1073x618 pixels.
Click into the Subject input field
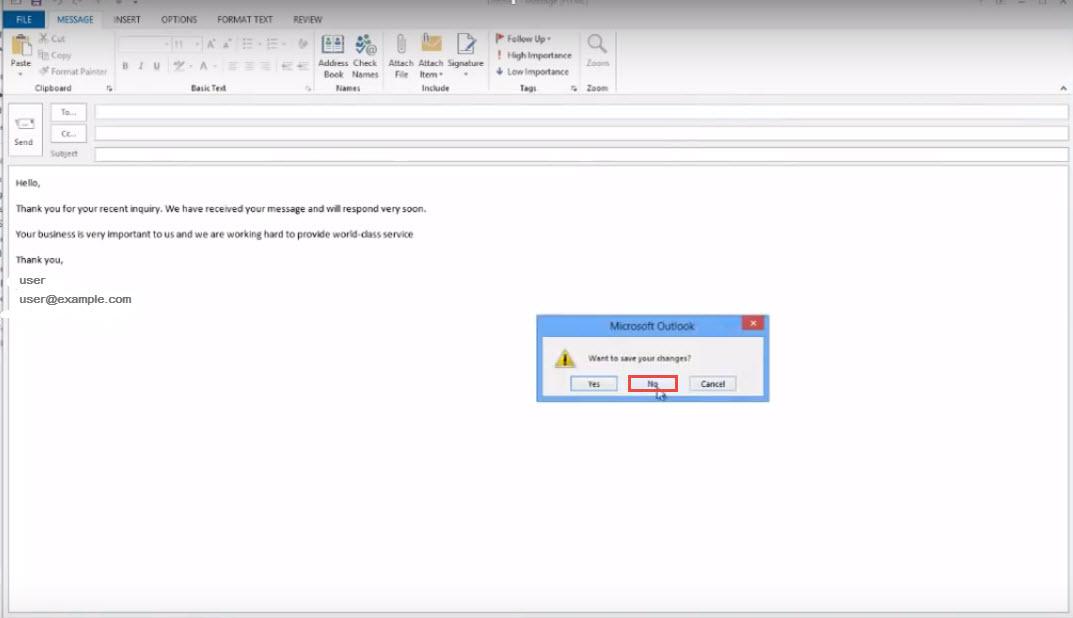[580, 154]
